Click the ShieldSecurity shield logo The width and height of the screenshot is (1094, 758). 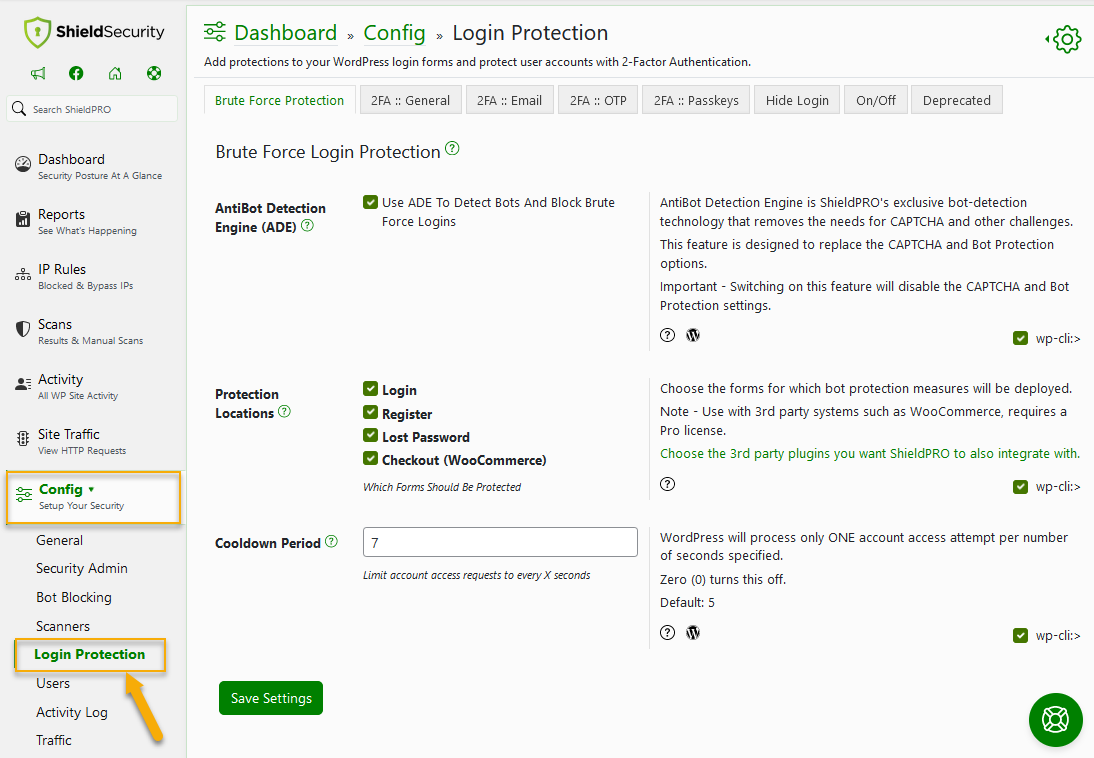click(37, 32)
